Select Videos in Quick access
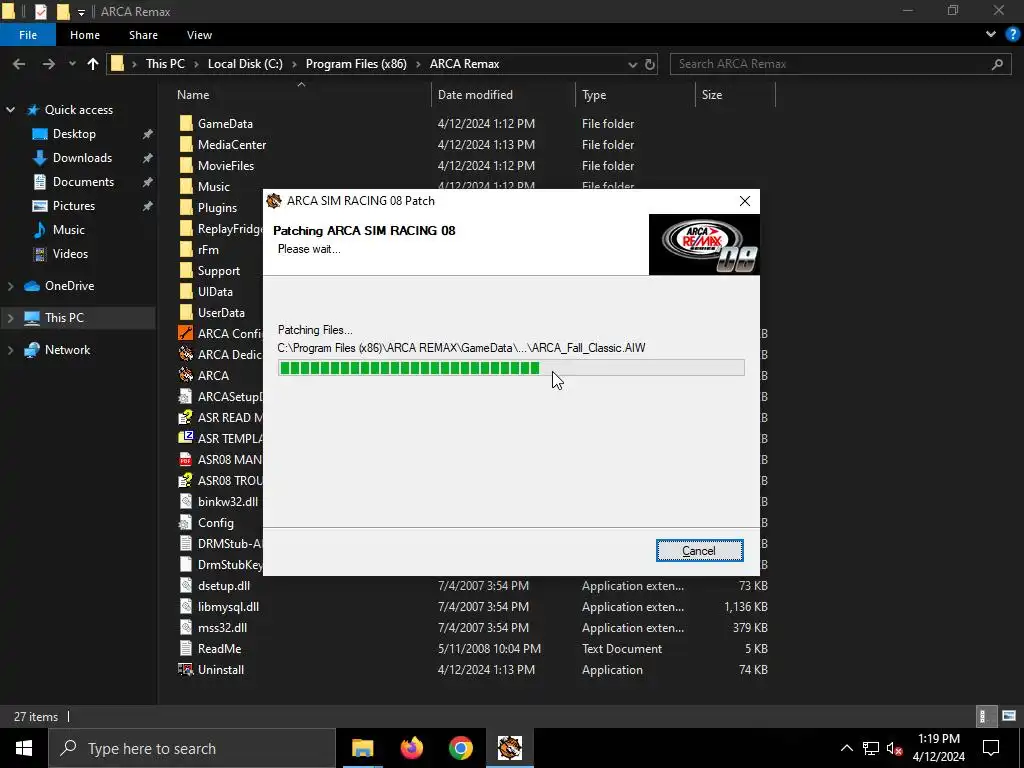This screenshot has width=1024, height=768. (x=70, y=254)
